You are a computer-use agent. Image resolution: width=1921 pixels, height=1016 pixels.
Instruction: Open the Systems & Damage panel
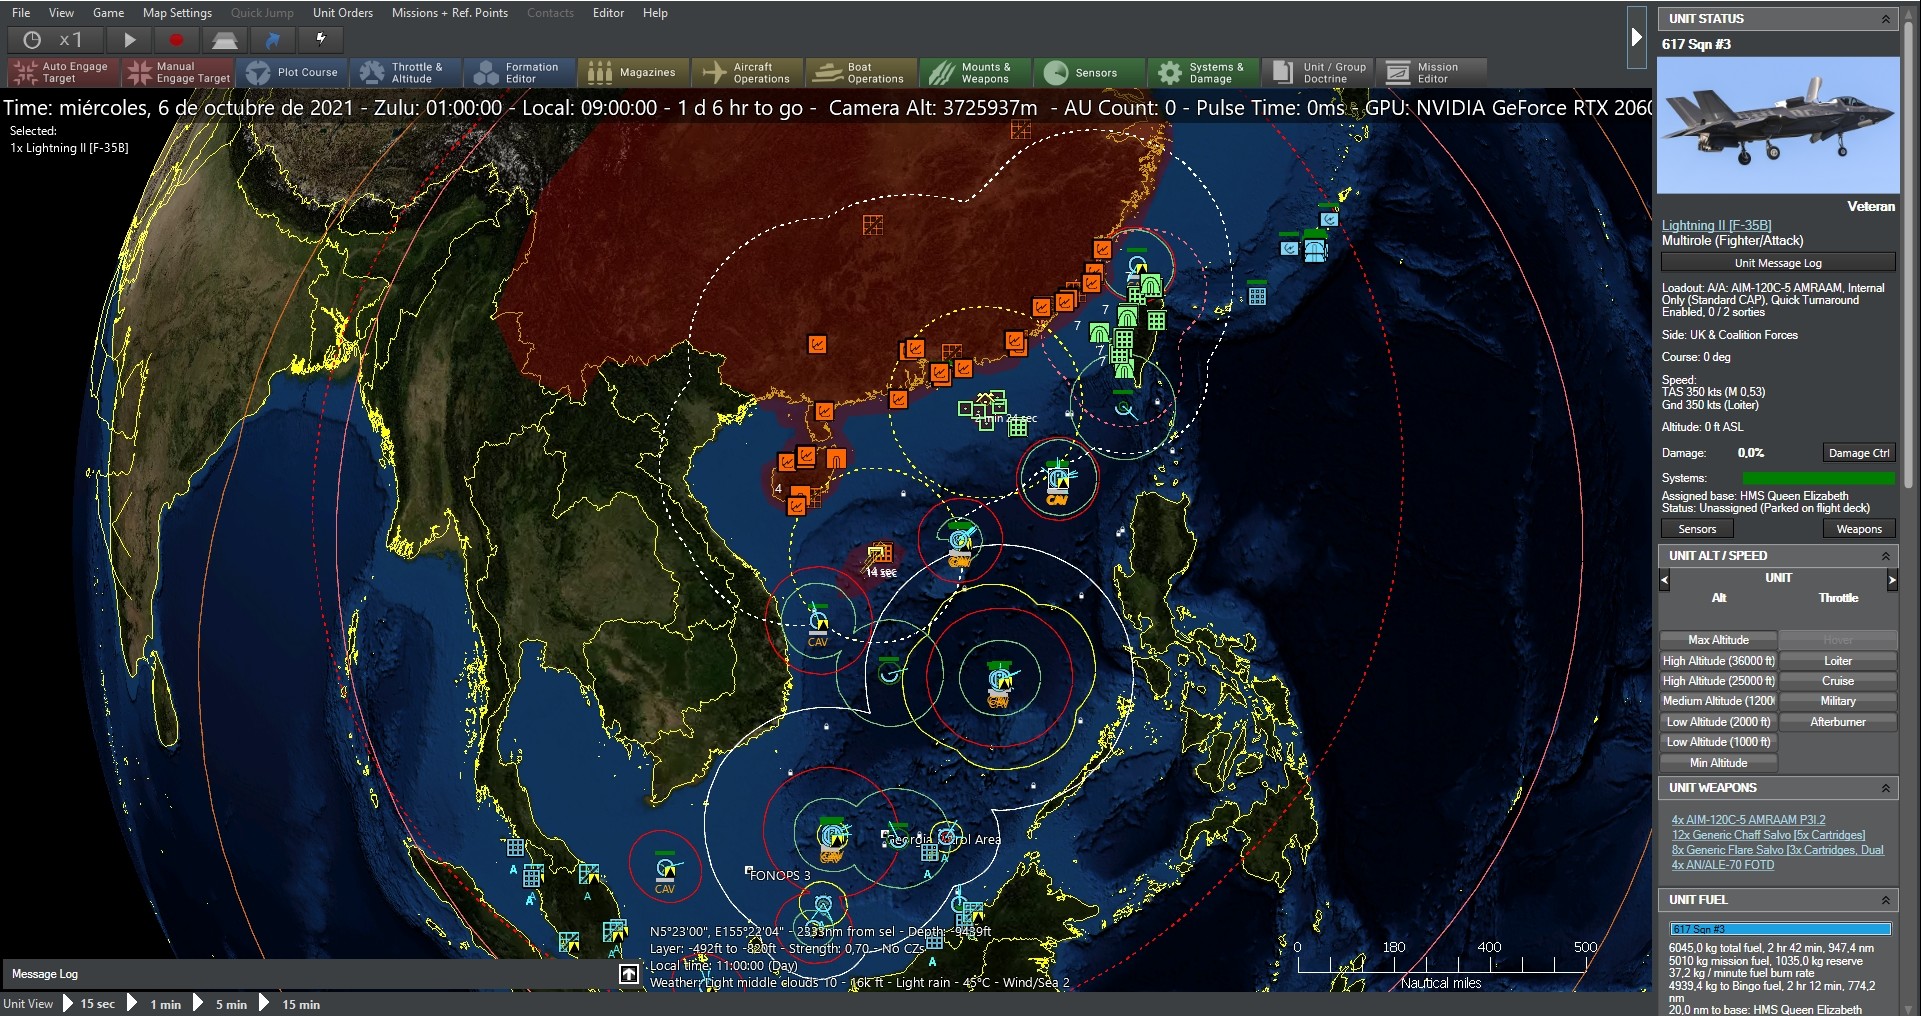point(1203,71)
